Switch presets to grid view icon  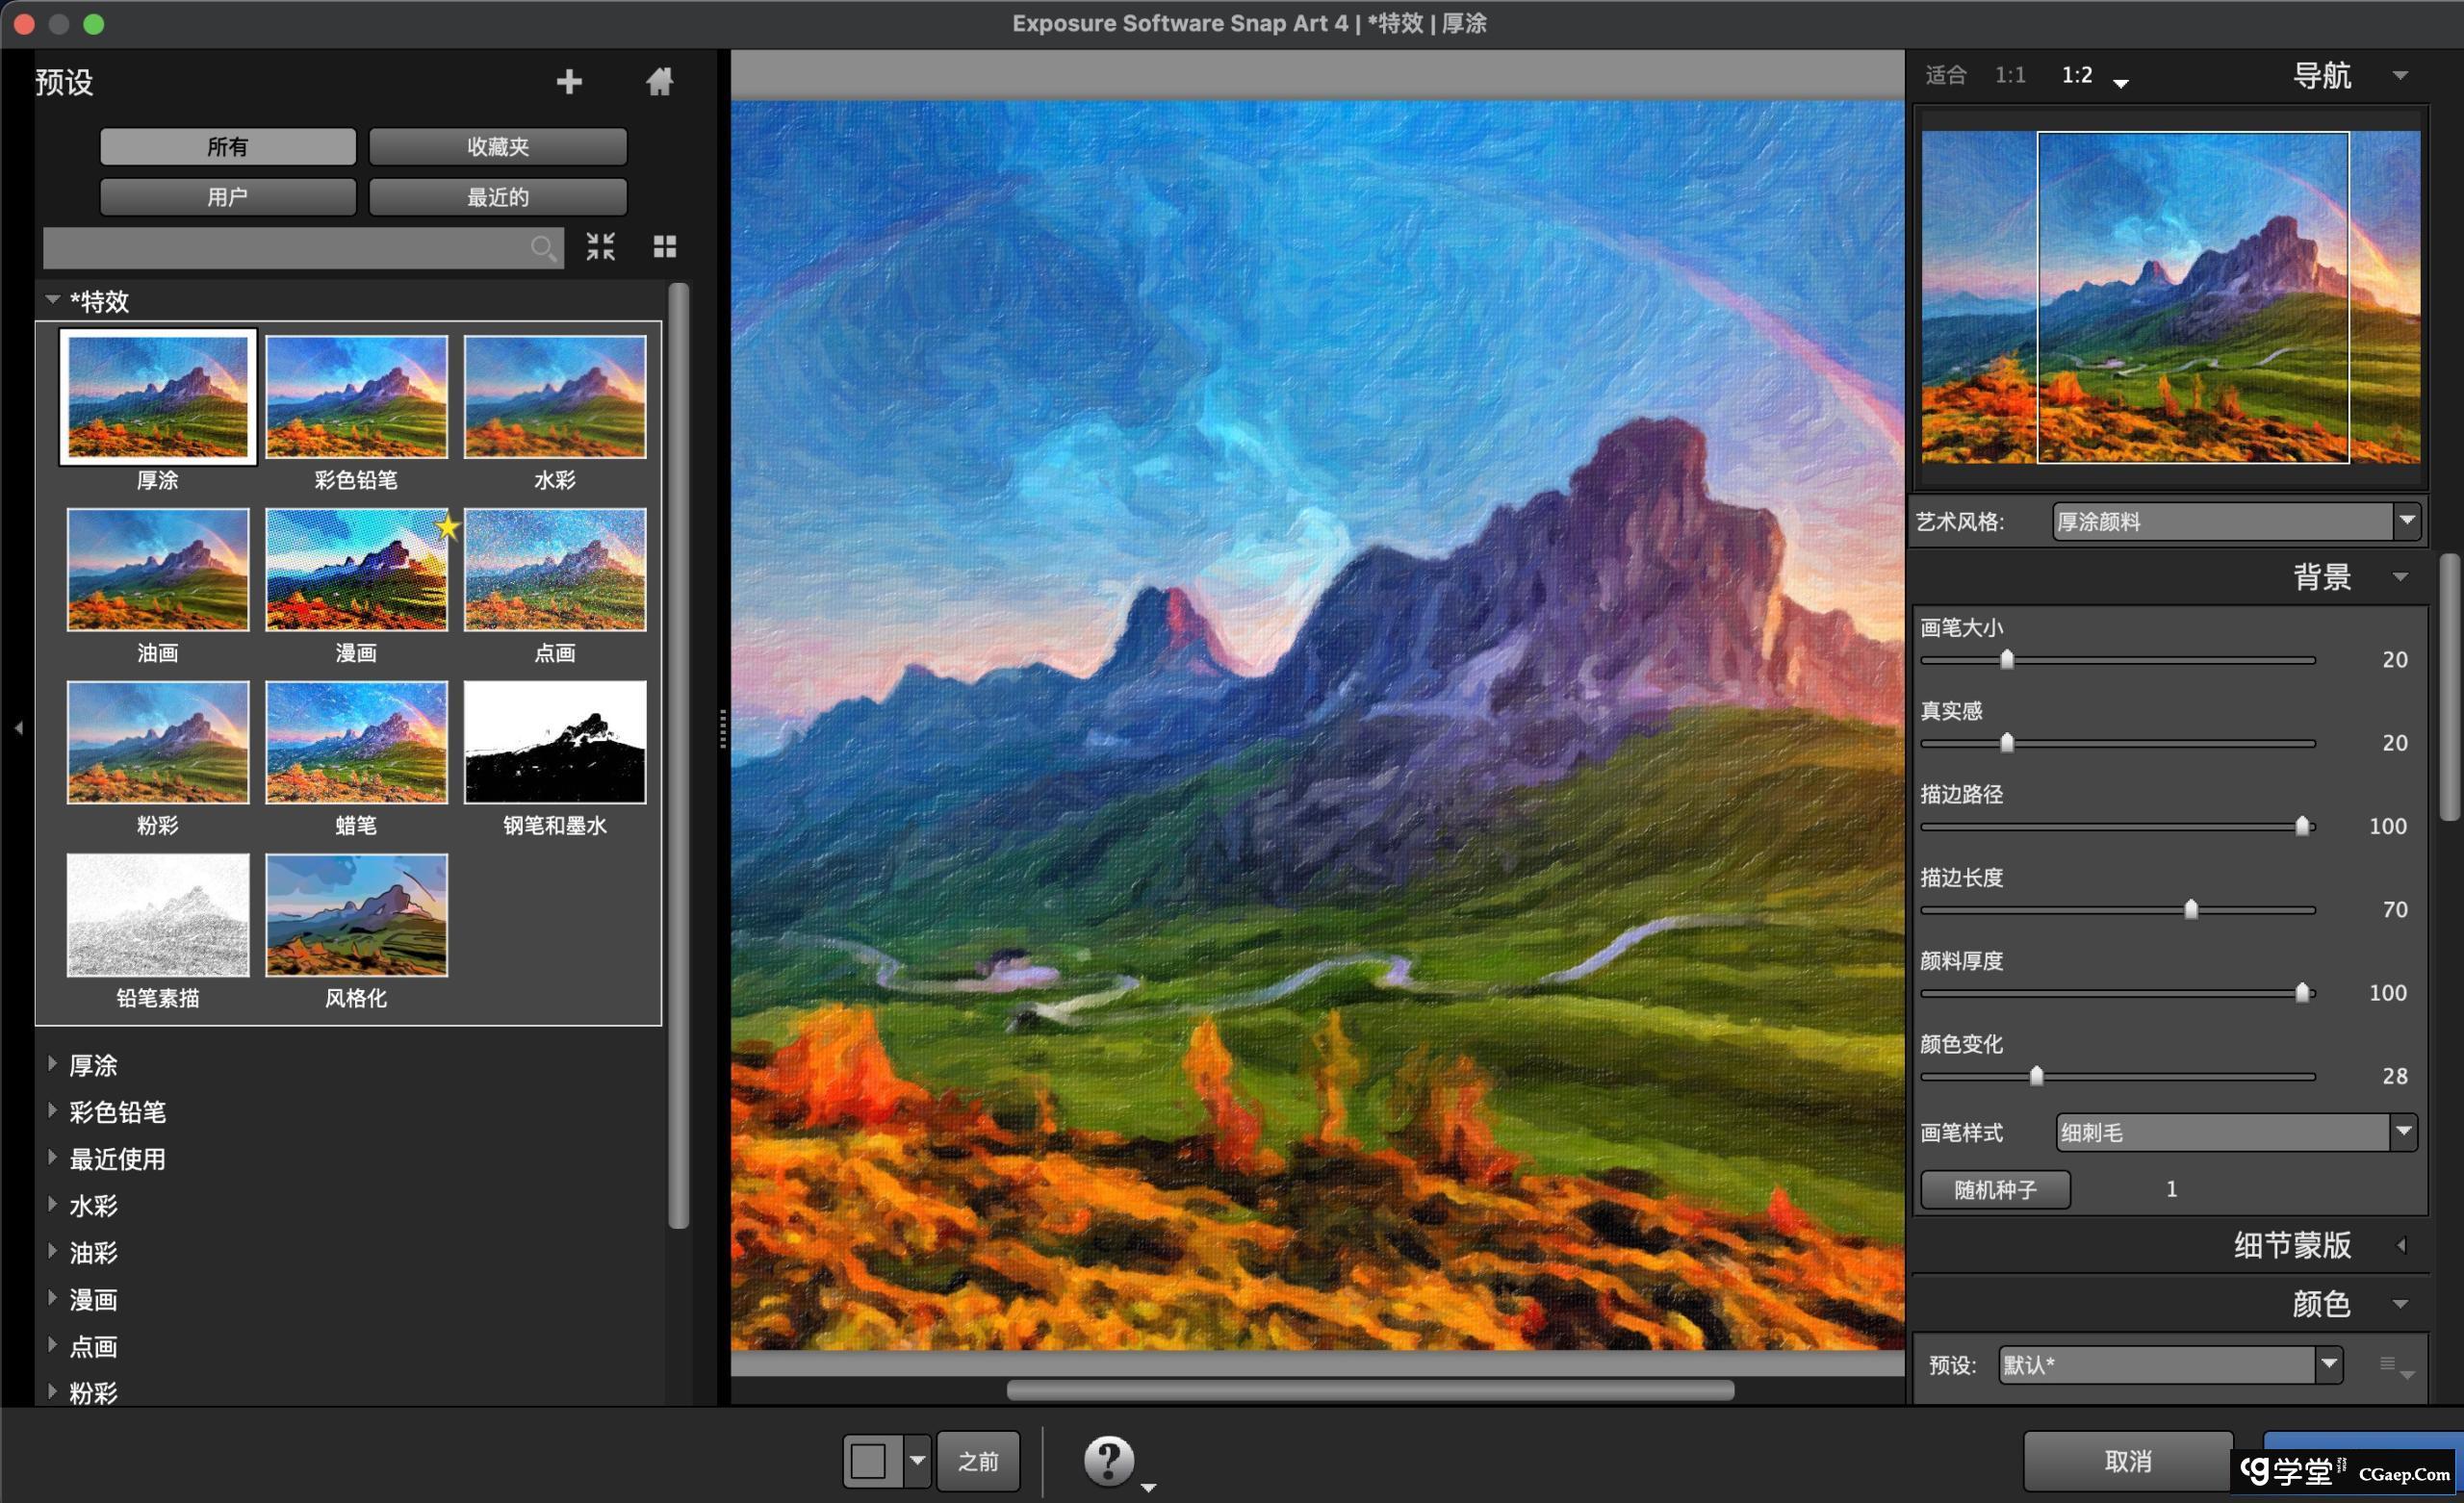coord(665,246)
